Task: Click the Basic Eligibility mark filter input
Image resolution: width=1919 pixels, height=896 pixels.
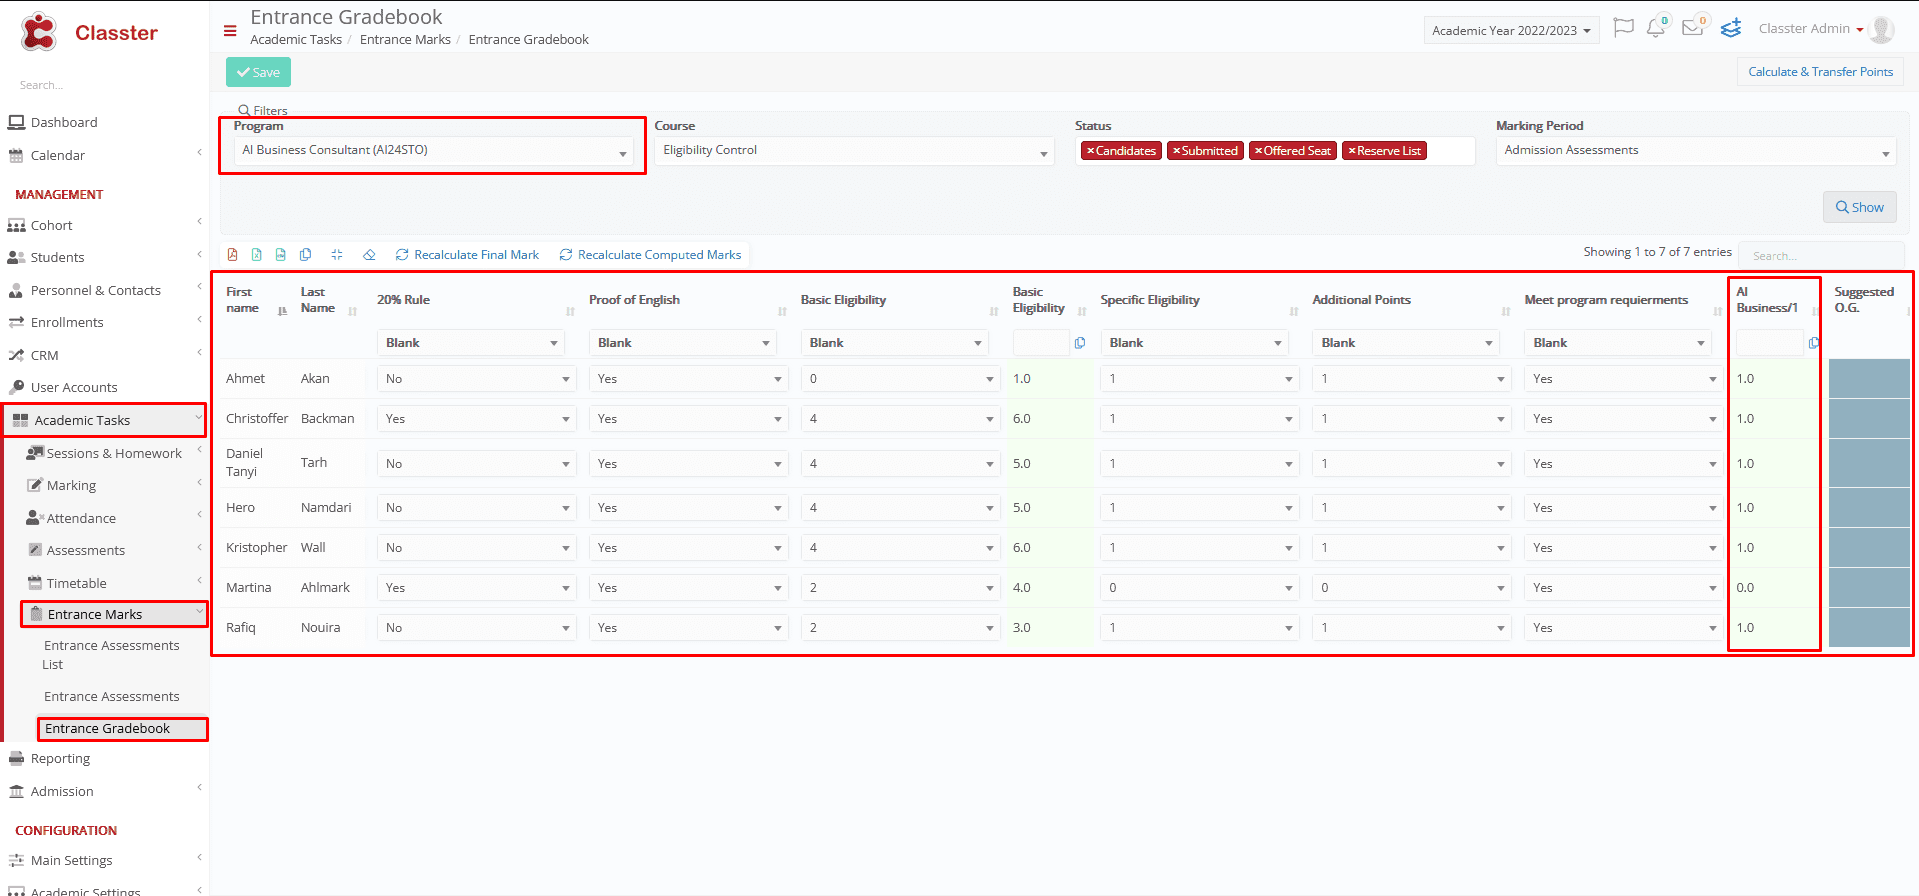Action: click(1040, 343)
